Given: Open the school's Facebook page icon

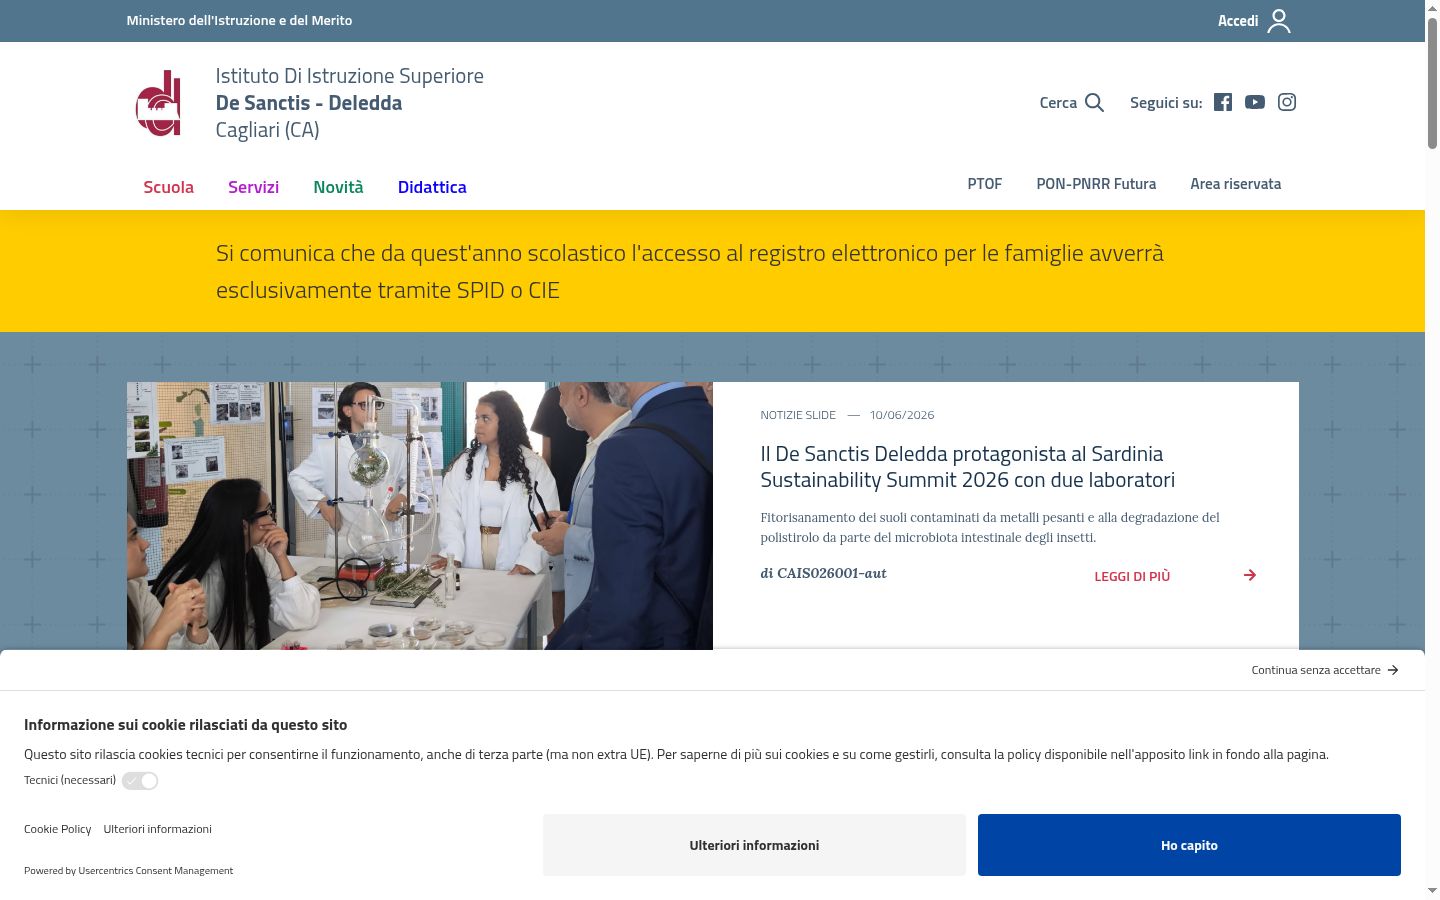Looking at the screenshot, I should point(1223,102).
